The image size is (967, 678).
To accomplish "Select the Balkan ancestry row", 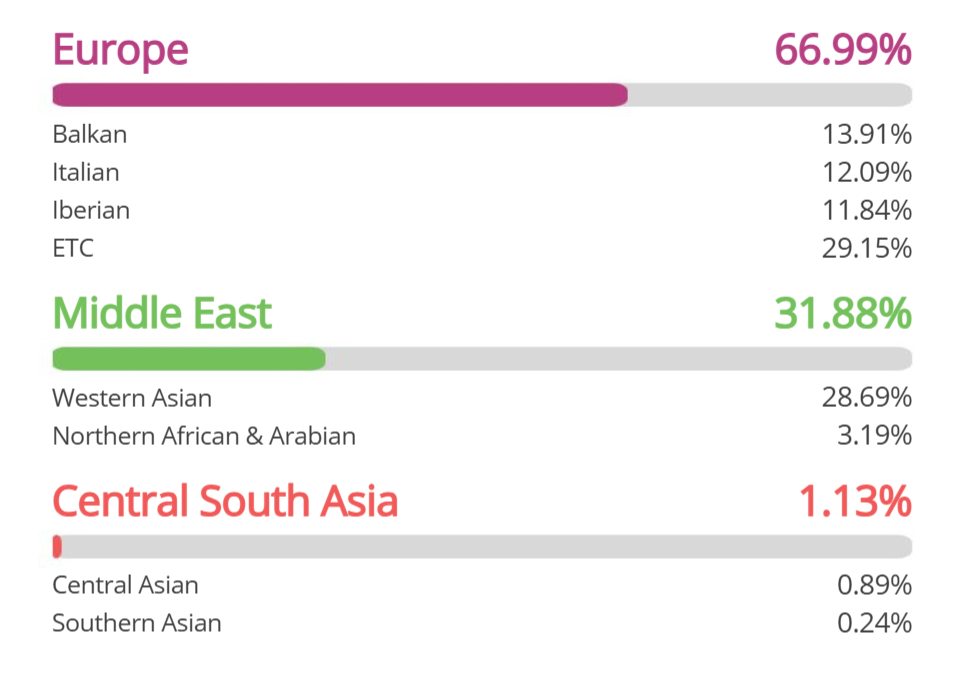I will (x=90, y=134).
